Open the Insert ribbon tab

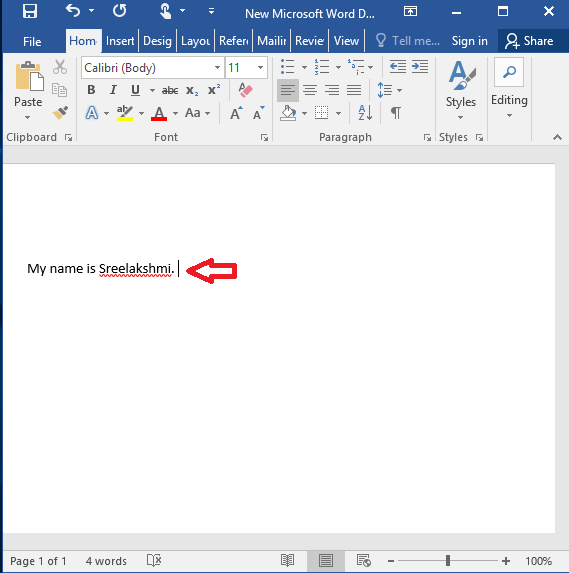click(120, 41)
